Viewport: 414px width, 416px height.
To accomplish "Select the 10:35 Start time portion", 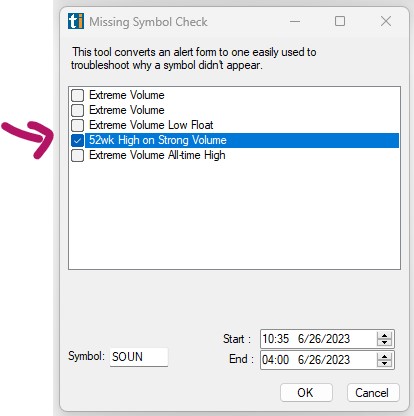I will 276,339.
